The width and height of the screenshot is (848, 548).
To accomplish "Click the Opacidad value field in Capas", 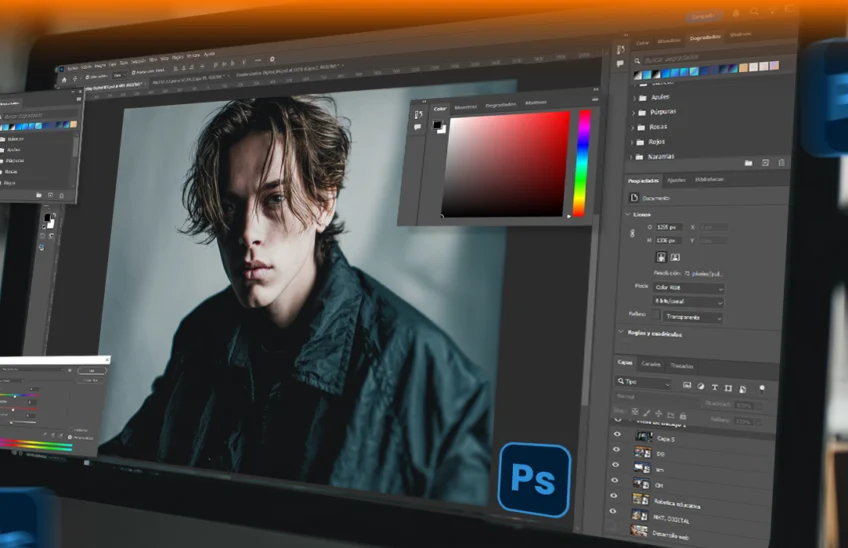I will pos(744,406).
